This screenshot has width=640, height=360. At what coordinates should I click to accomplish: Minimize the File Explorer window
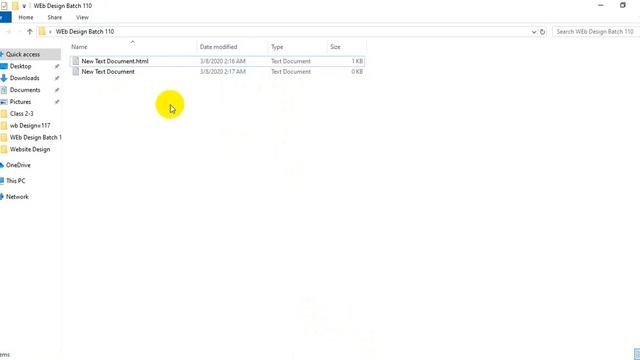pyautogui.click(x=601, y=5)
